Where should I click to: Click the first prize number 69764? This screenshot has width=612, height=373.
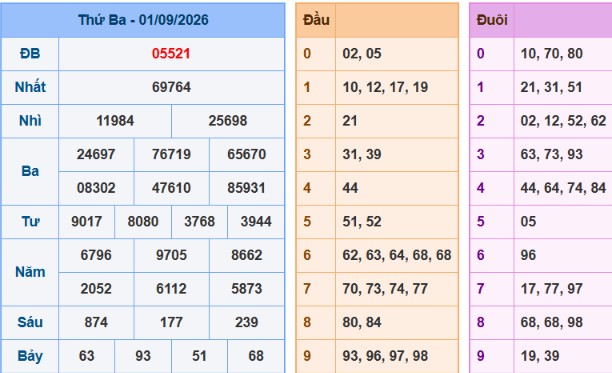coord(171,87)
